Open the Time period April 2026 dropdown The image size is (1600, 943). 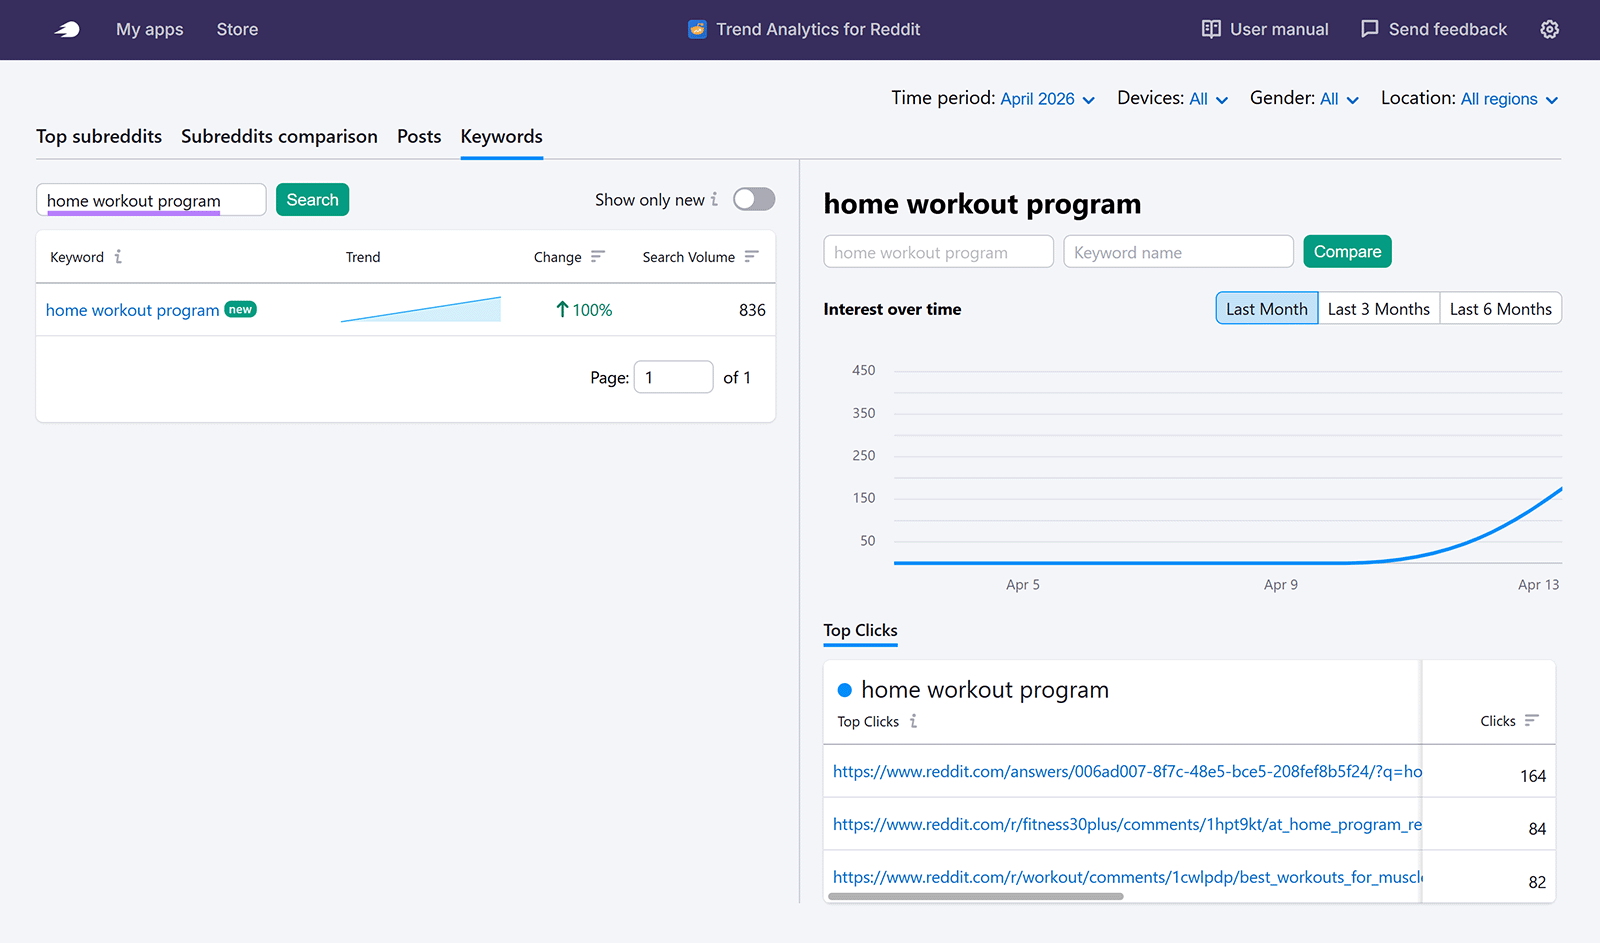click(x=1047, y=99)
